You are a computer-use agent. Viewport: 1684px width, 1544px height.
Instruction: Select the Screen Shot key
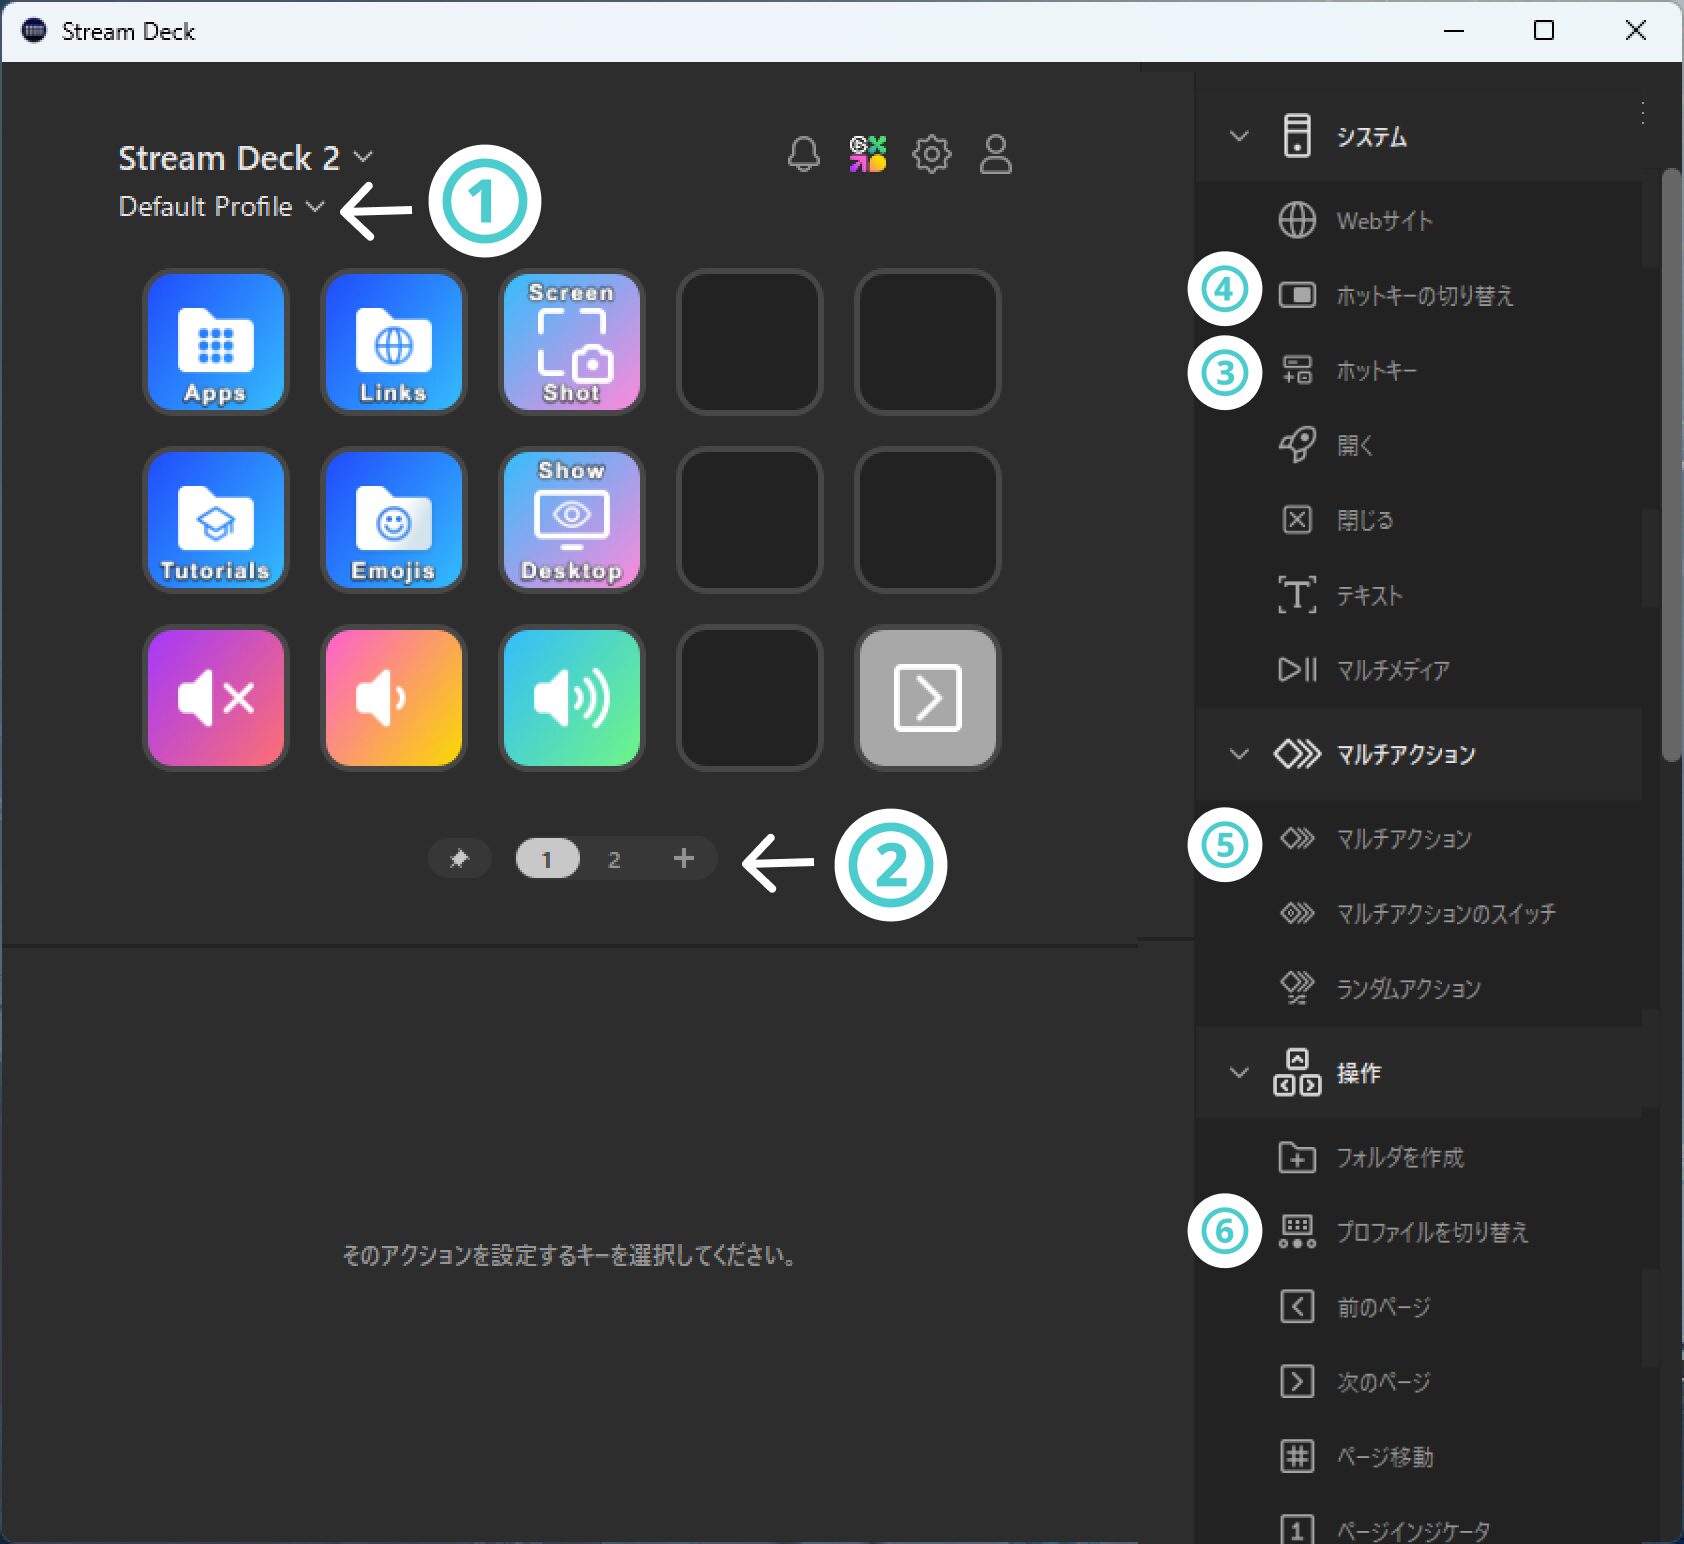[x=571, y=342]
